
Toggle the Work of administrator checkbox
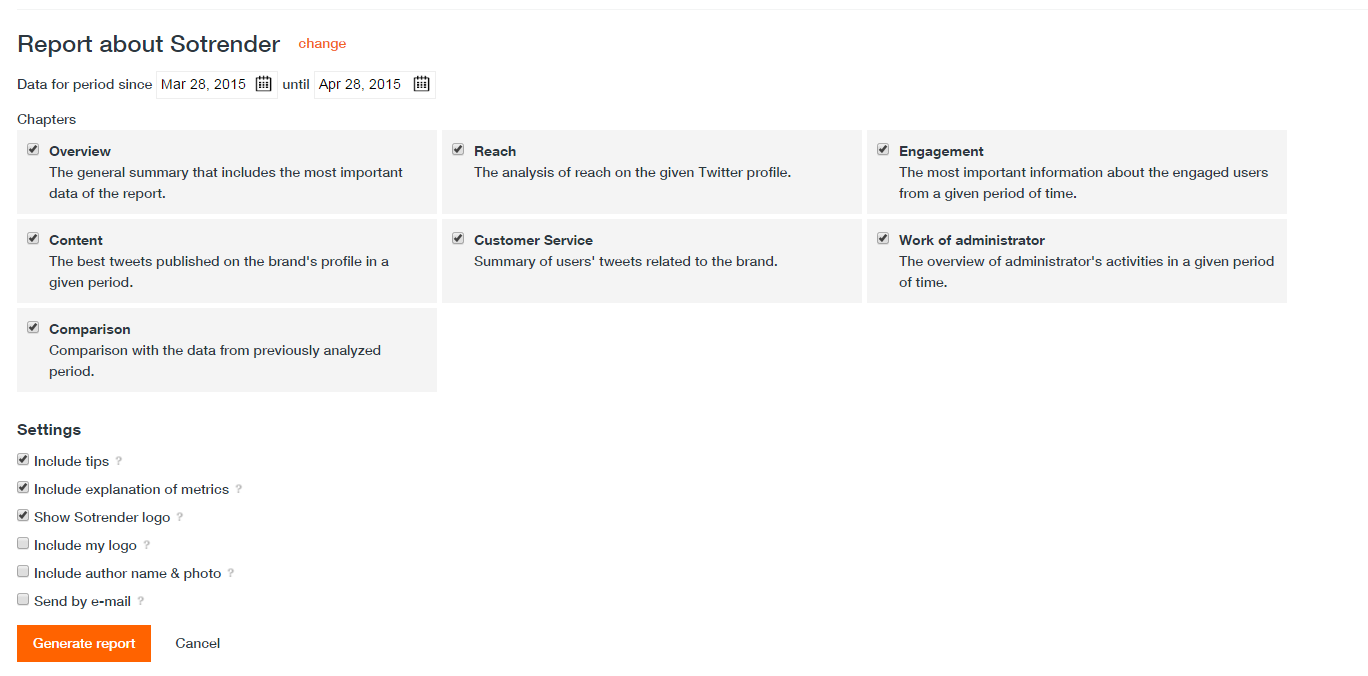pyautogui.click(x=883, y=239)
